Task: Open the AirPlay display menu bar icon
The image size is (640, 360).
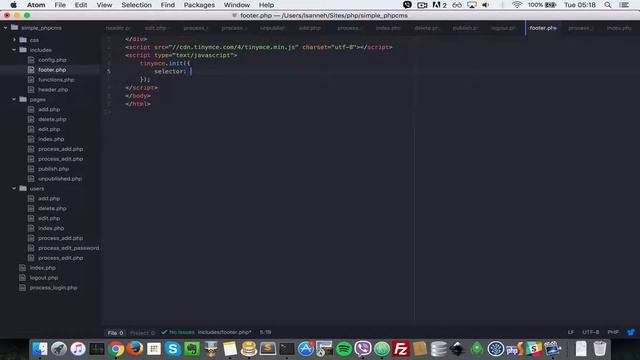Action: tap(471, 5)
